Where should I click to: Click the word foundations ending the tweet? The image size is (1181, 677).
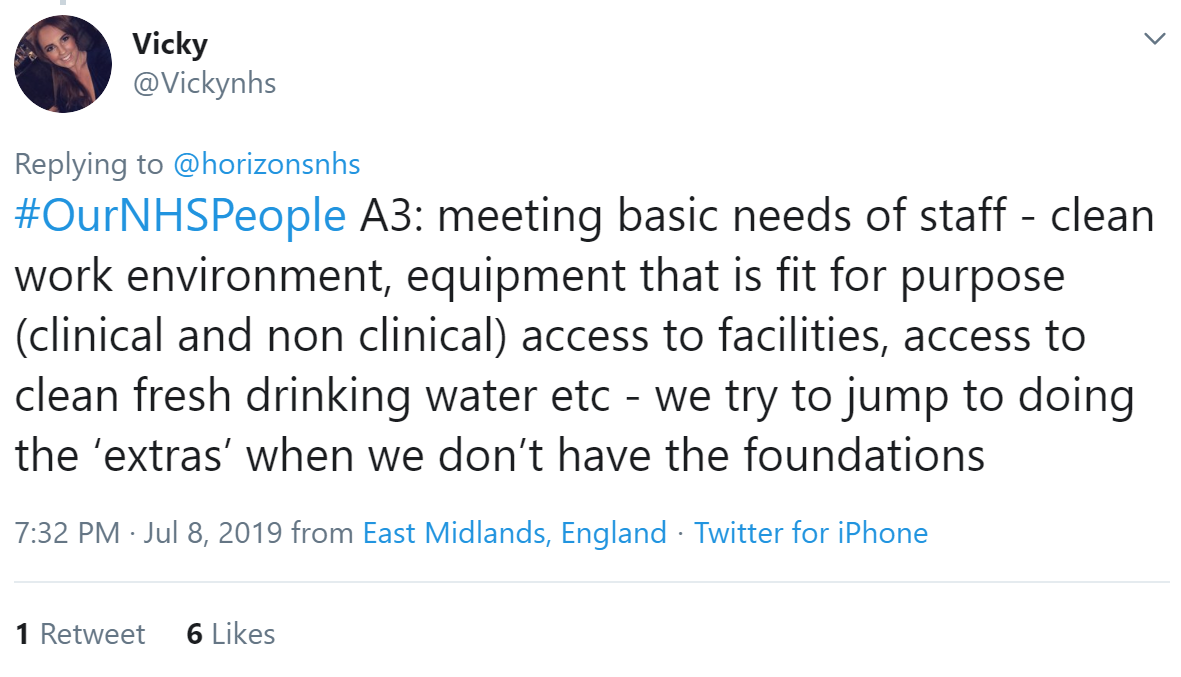pos(864,456)
